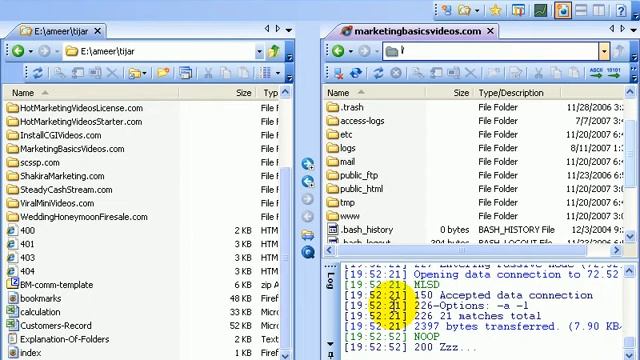
Task: Click green Back arrow in local pane
Action: pos(18,51)
